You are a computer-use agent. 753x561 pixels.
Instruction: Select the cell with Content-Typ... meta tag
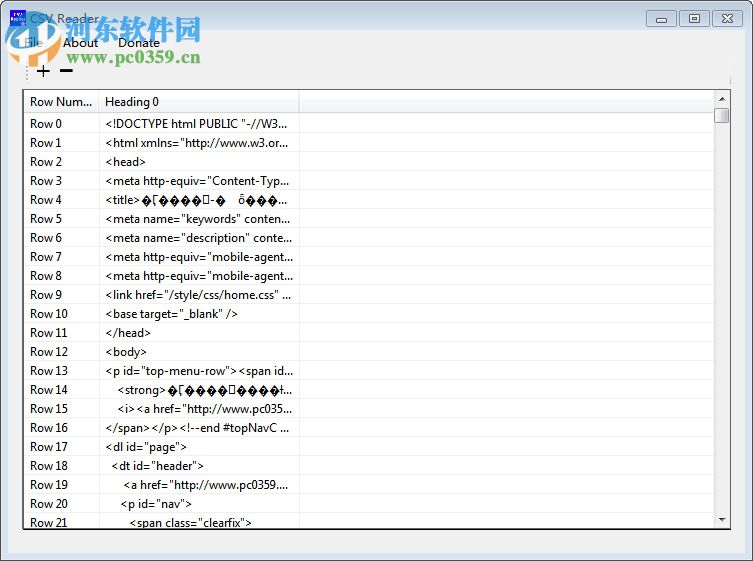coord(199,181)
